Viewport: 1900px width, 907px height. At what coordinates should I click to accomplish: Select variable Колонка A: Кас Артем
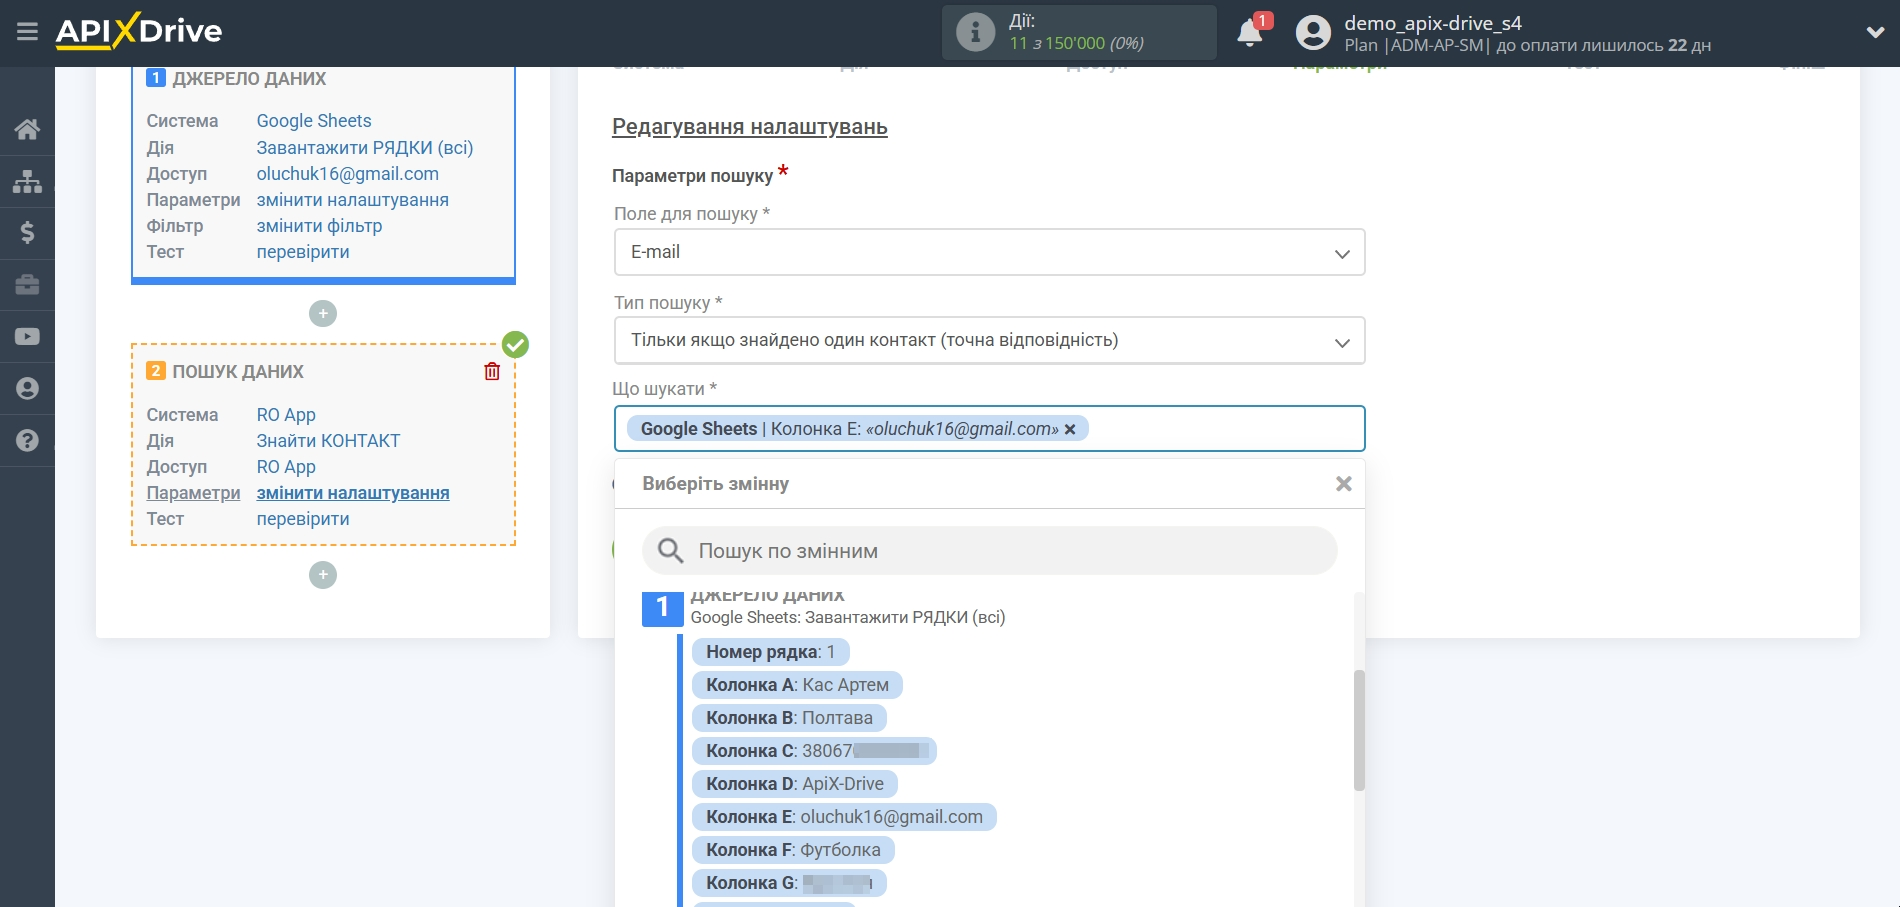[x=796, y=685]
